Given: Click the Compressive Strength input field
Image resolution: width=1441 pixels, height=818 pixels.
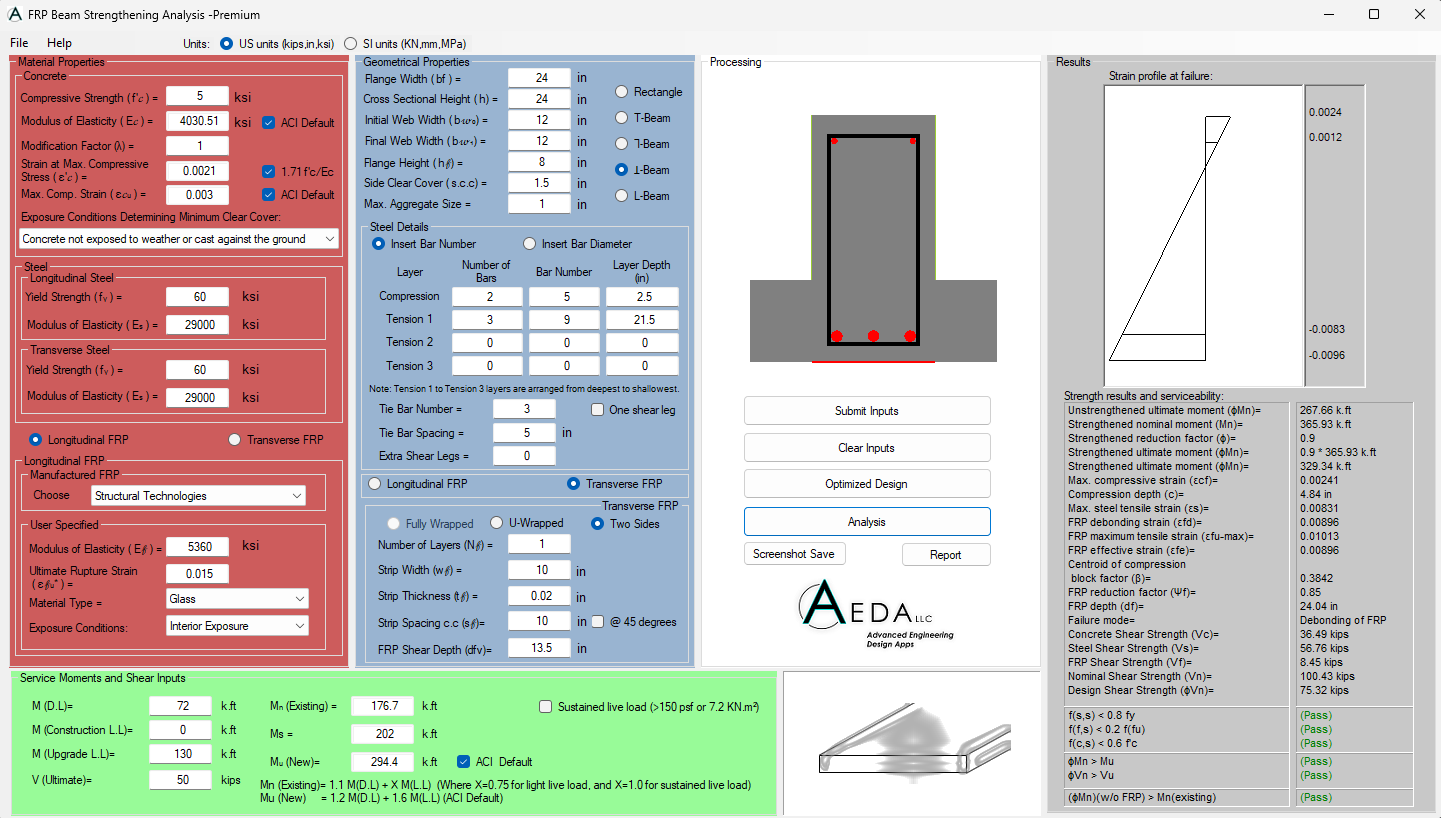Looking at the screenshot, I should point(197,96).
